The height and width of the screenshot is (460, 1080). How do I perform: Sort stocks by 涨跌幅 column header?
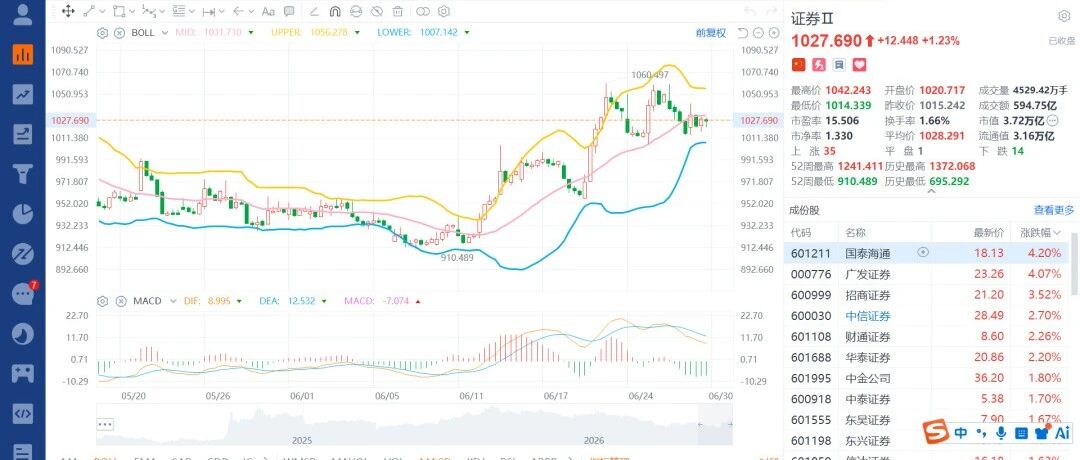pyautogui.click(x=1041, y=233)
